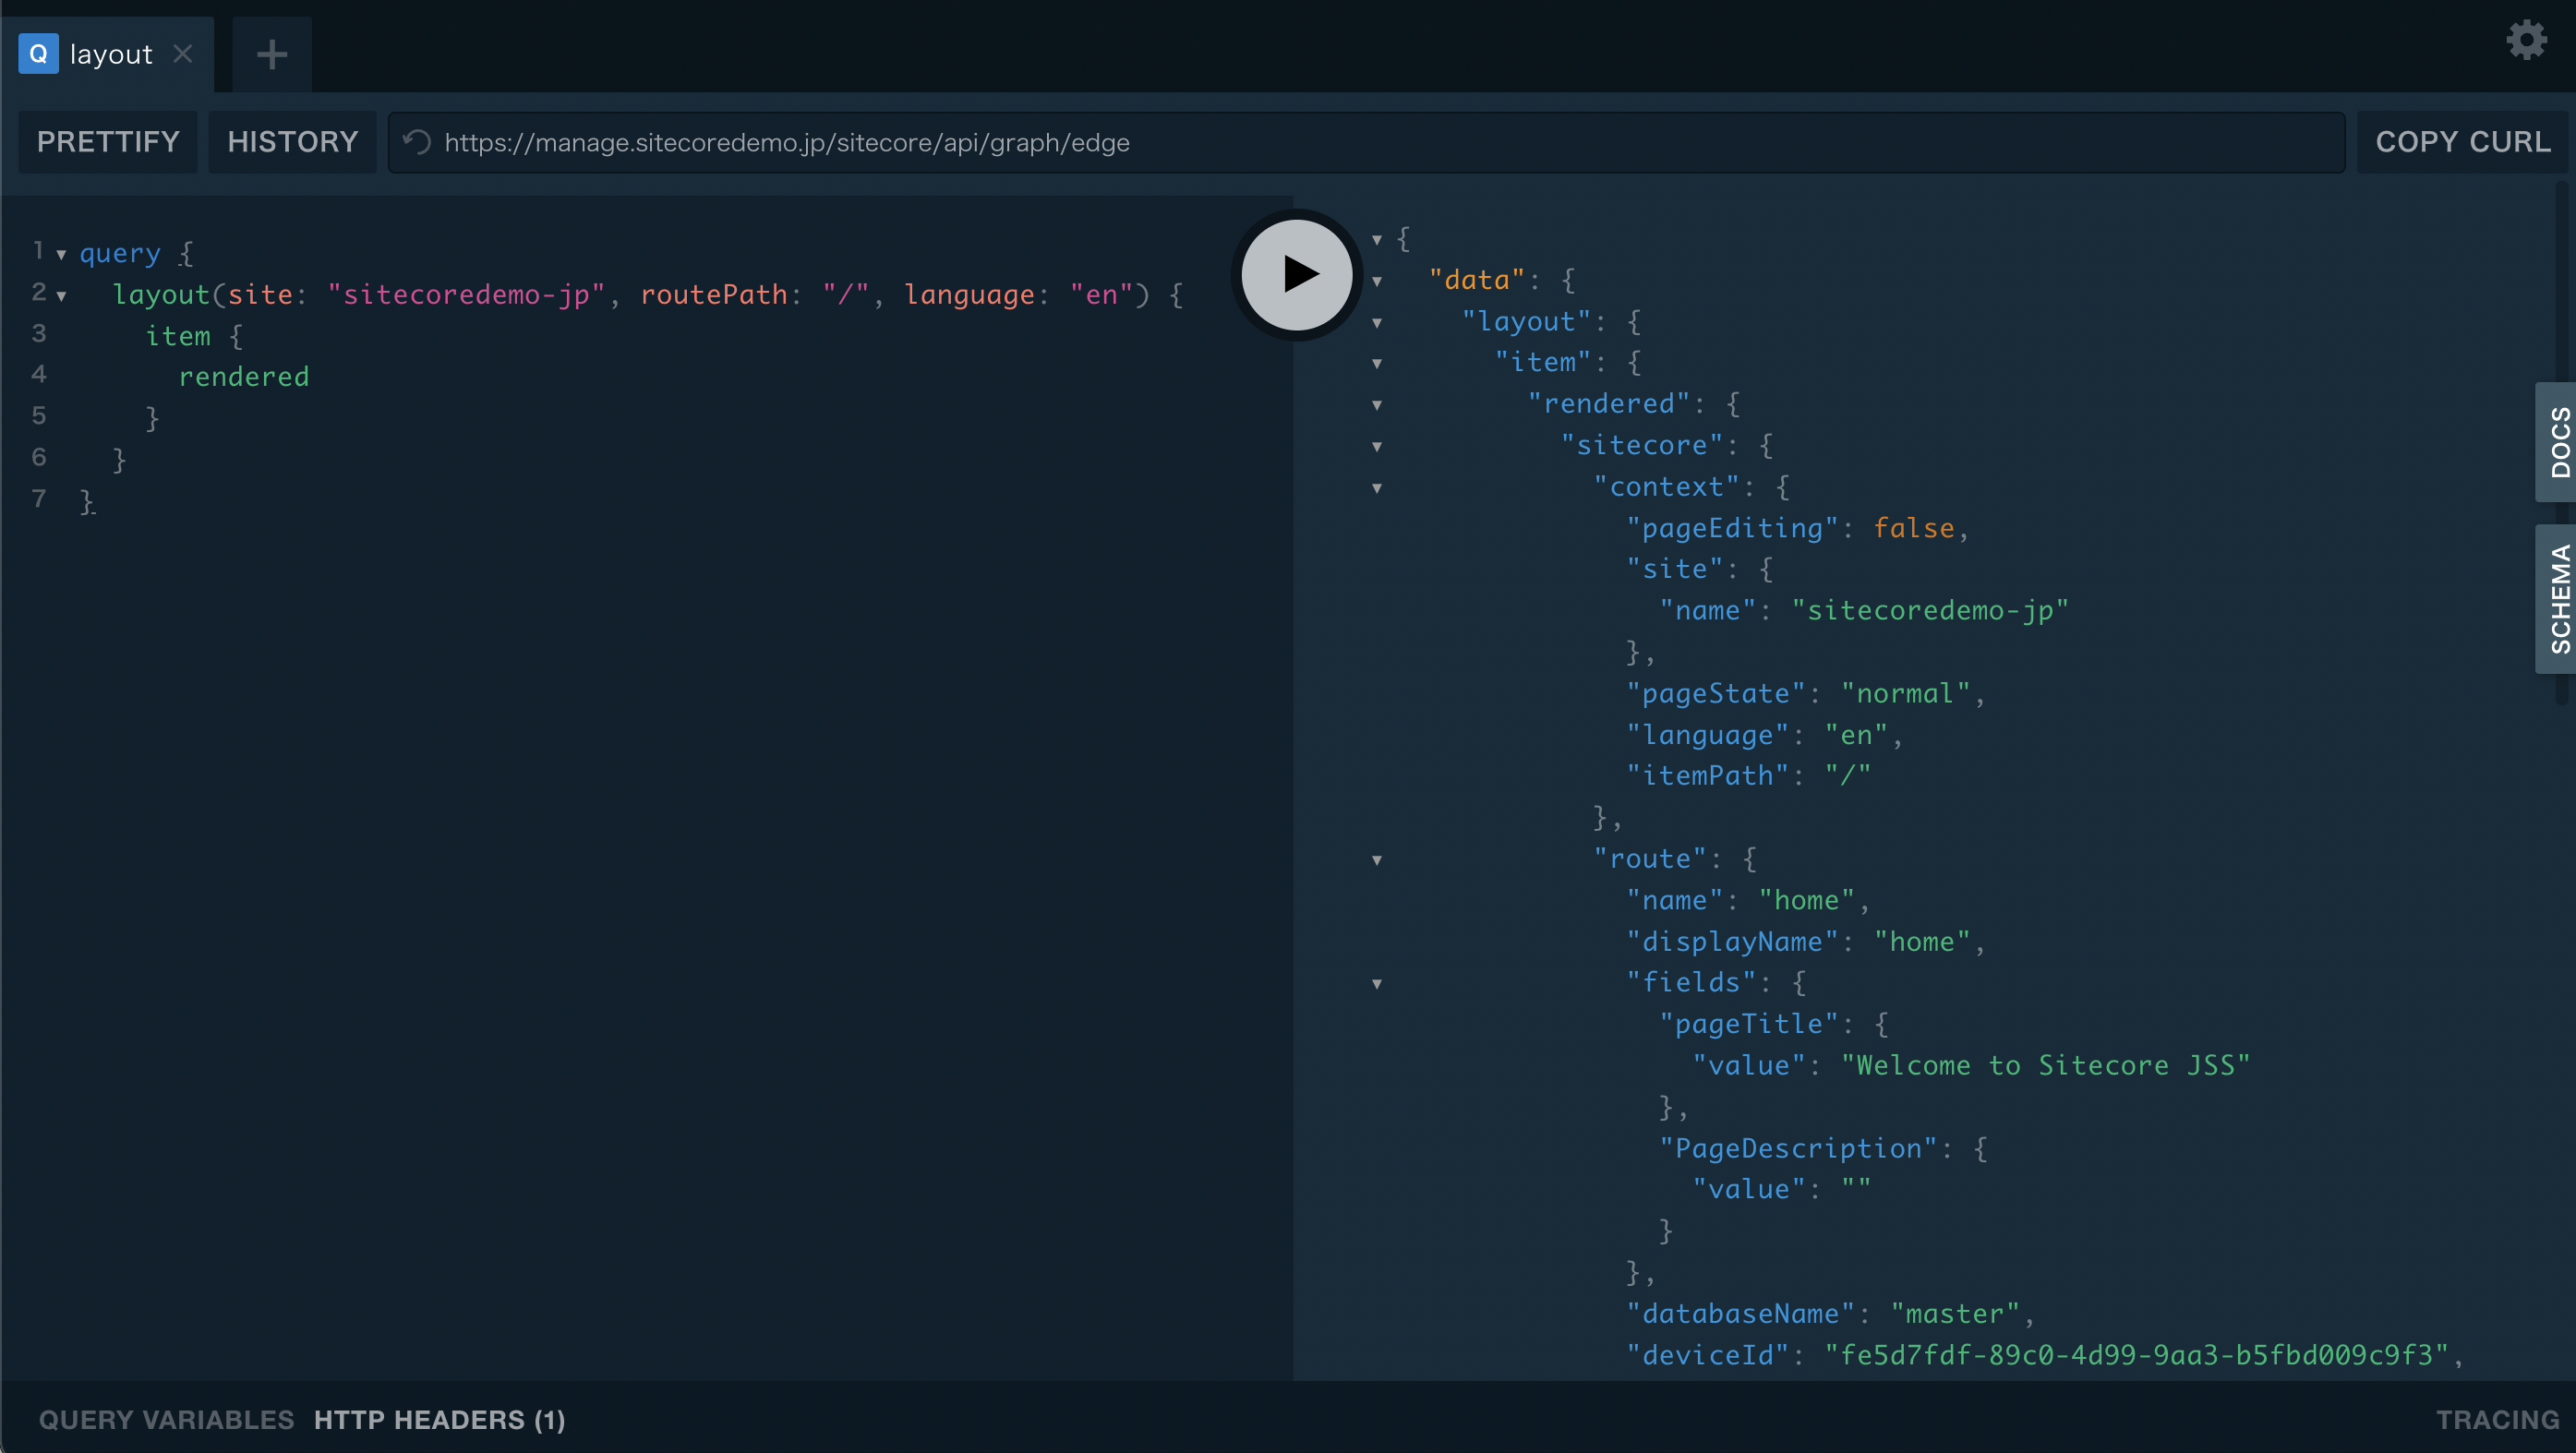Click COPY CURL button
Image resolution: width=2576 pixels, height=1453 pixels.
(x=2462, y=142)
